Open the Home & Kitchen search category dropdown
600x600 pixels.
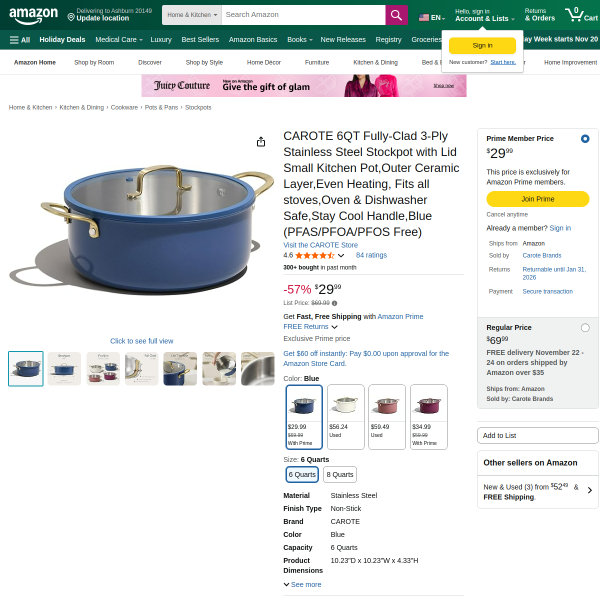point(192,15)
